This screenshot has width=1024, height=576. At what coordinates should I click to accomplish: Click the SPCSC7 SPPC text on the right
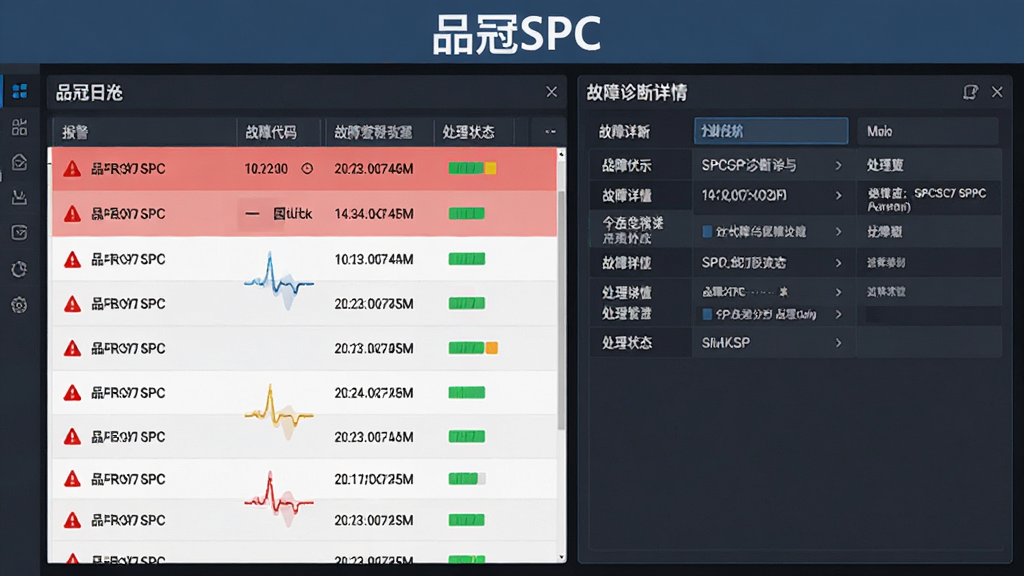950,193
